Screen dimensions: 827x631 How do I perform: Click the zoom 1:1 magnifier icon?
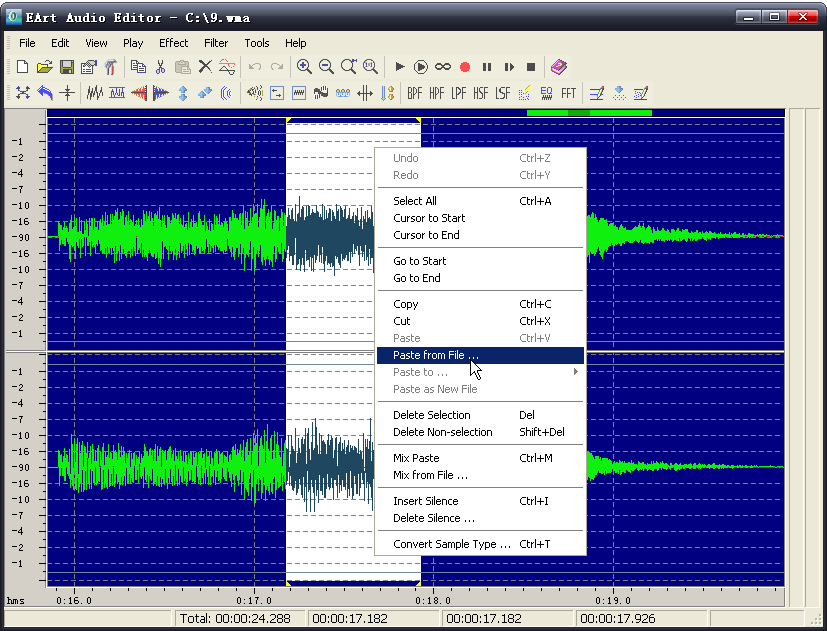coord(370,67)
